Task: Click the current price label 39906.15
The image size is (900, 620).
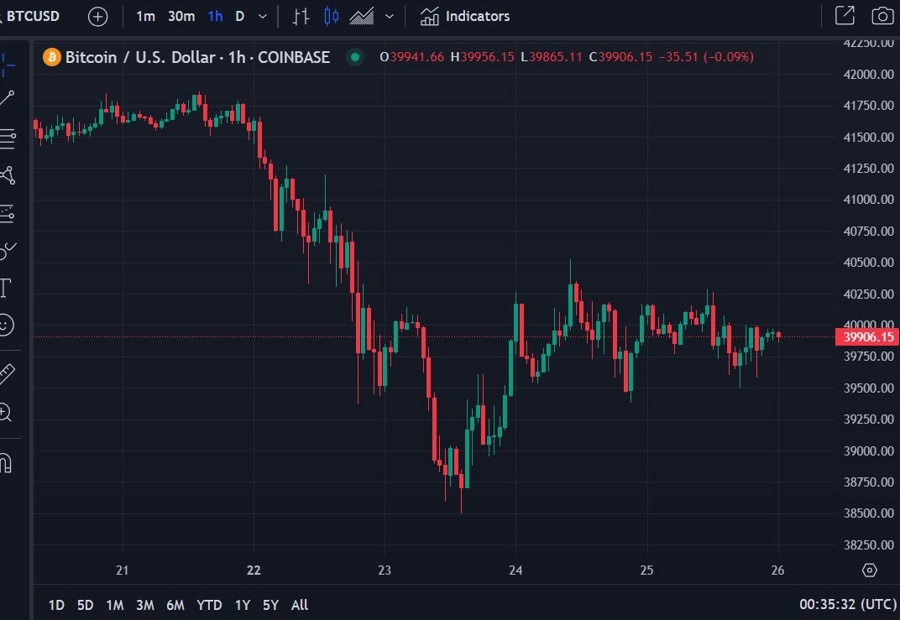Action: click(x=867, y=337)
